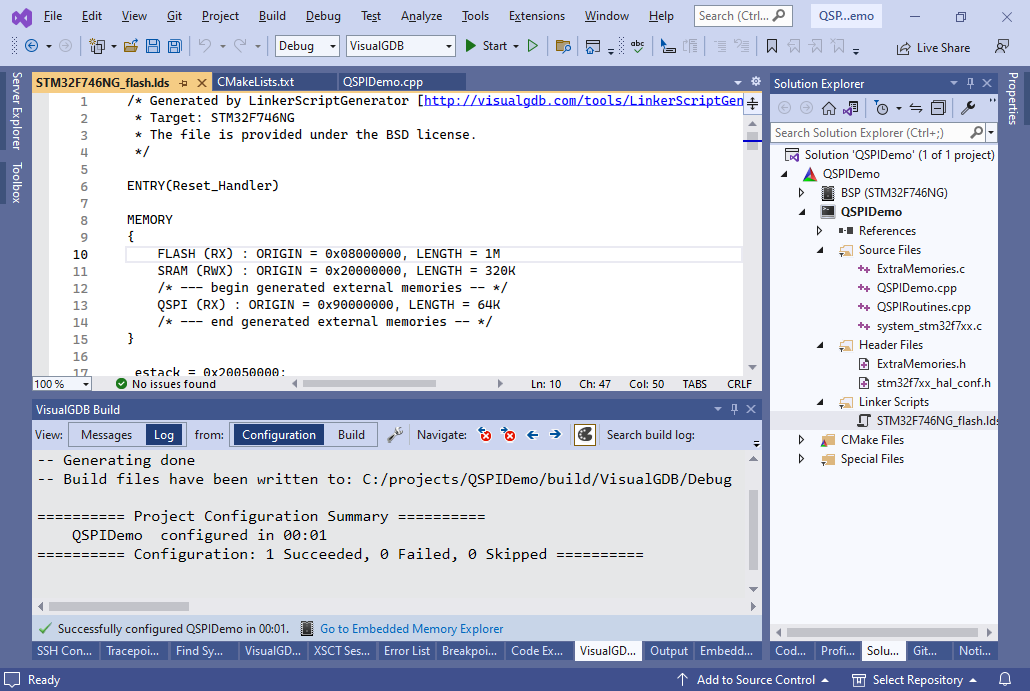Toggle auto-hide pin on VisualGDB Build pane
Viewport: 1030px width, 691px height.
point(734,409)
